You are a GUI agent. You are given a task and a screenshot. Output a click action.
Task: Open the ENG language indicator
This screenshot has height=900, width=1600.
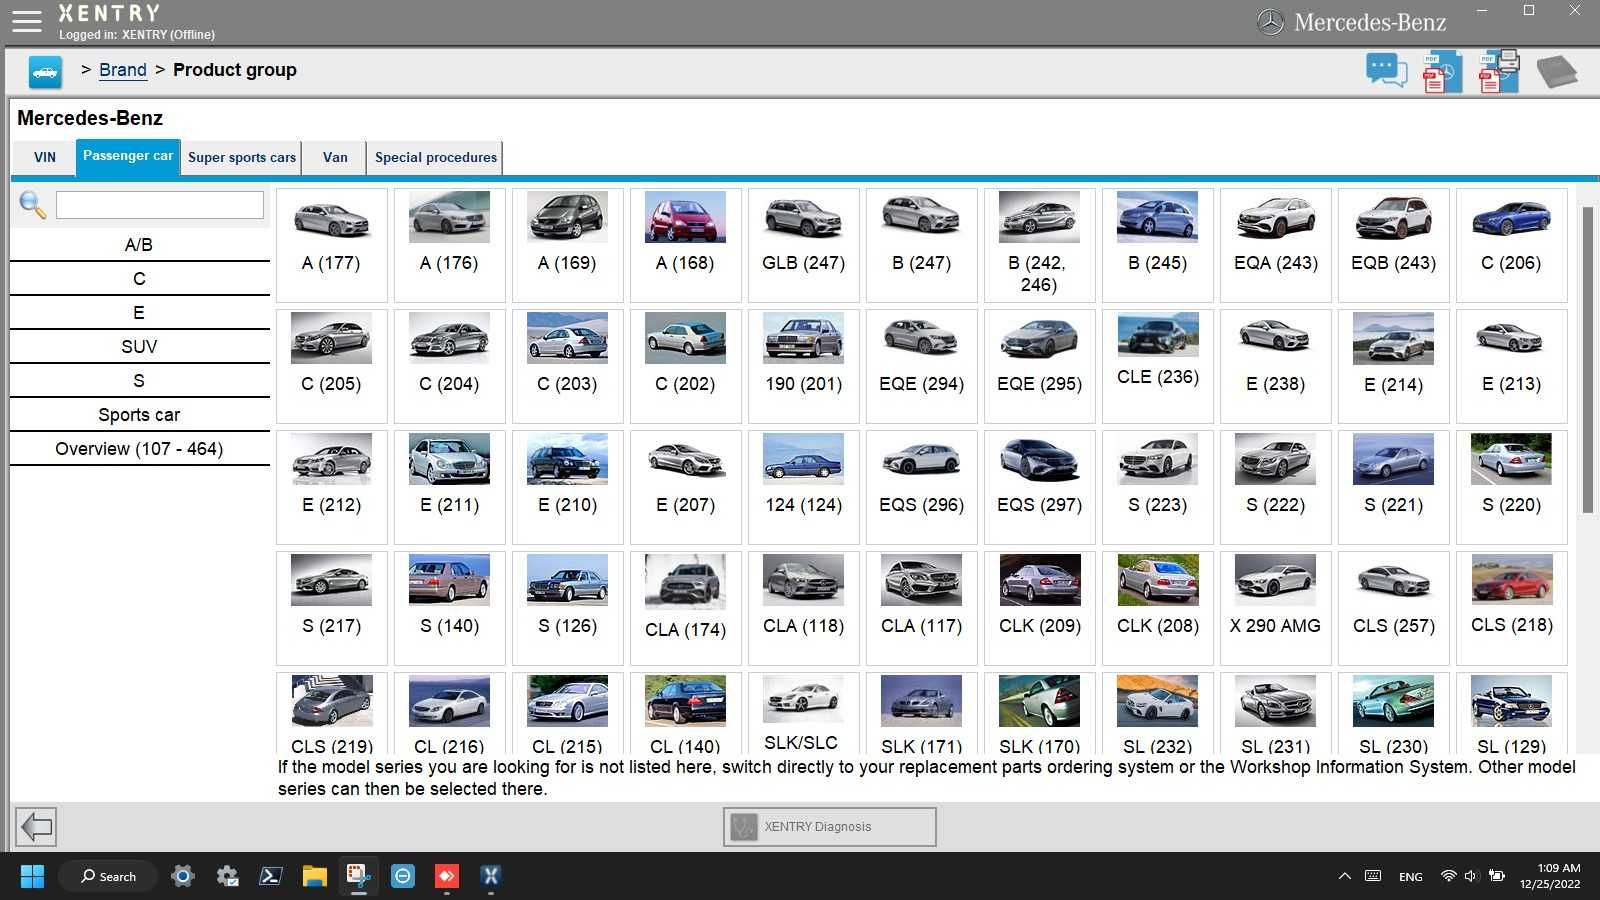click(1411, 877)
